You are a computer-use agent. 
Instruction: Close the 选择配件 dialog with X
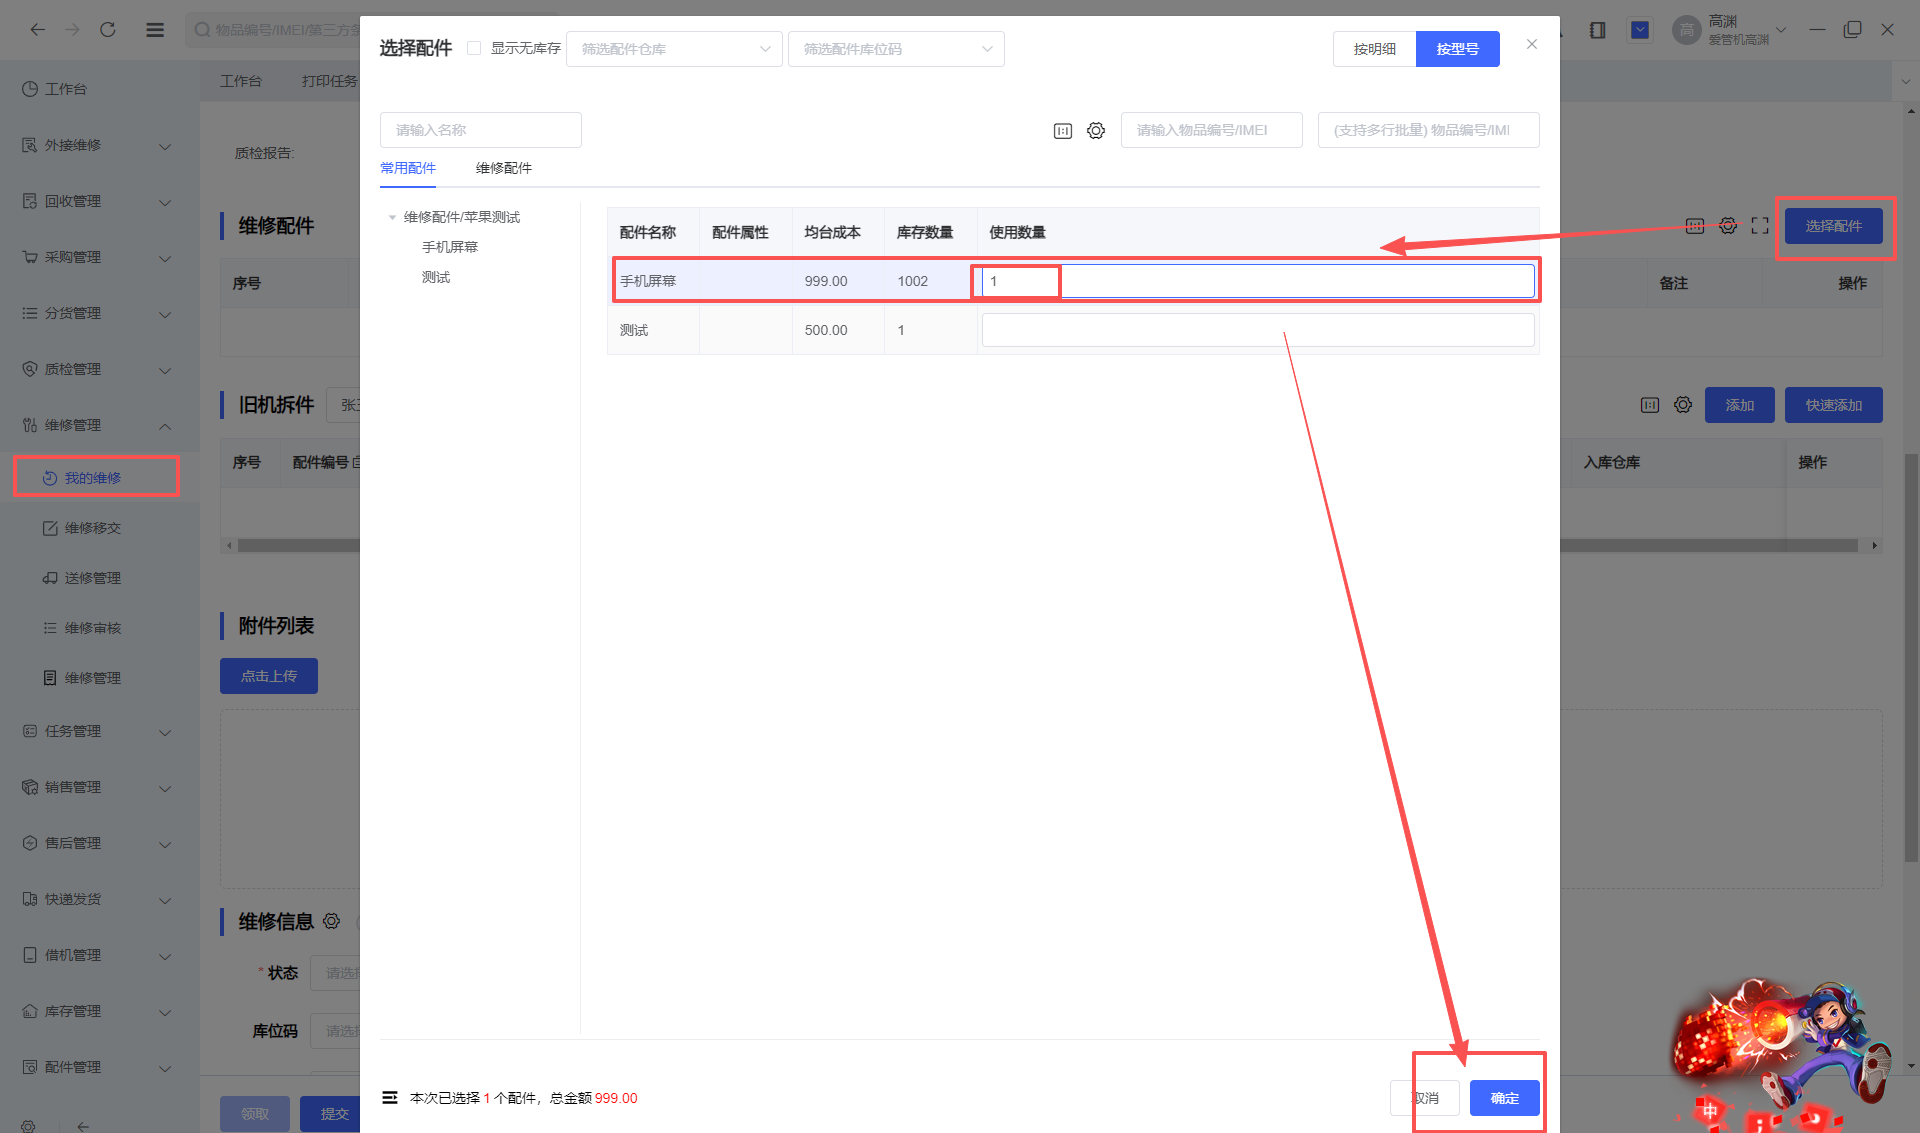[1531, 44]
